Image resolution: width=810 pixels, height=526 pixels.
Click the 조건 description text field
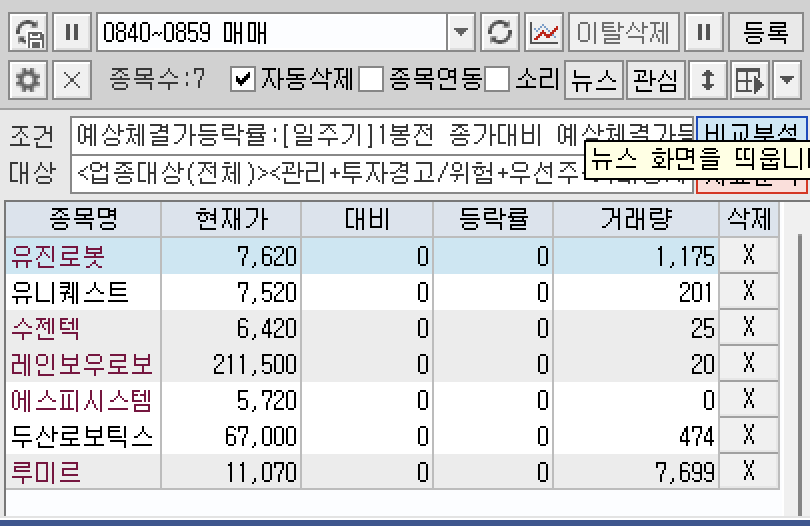381,136
